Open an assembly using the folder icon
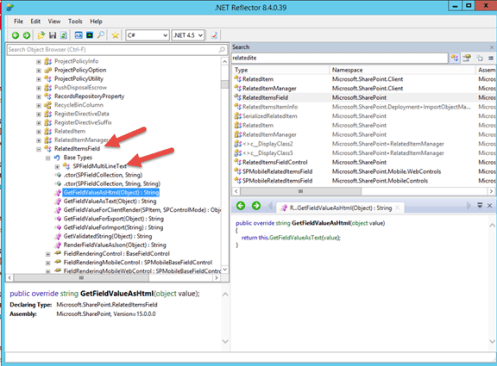Image resolution: width=497 pixels, height=366 pixels. 41,35
